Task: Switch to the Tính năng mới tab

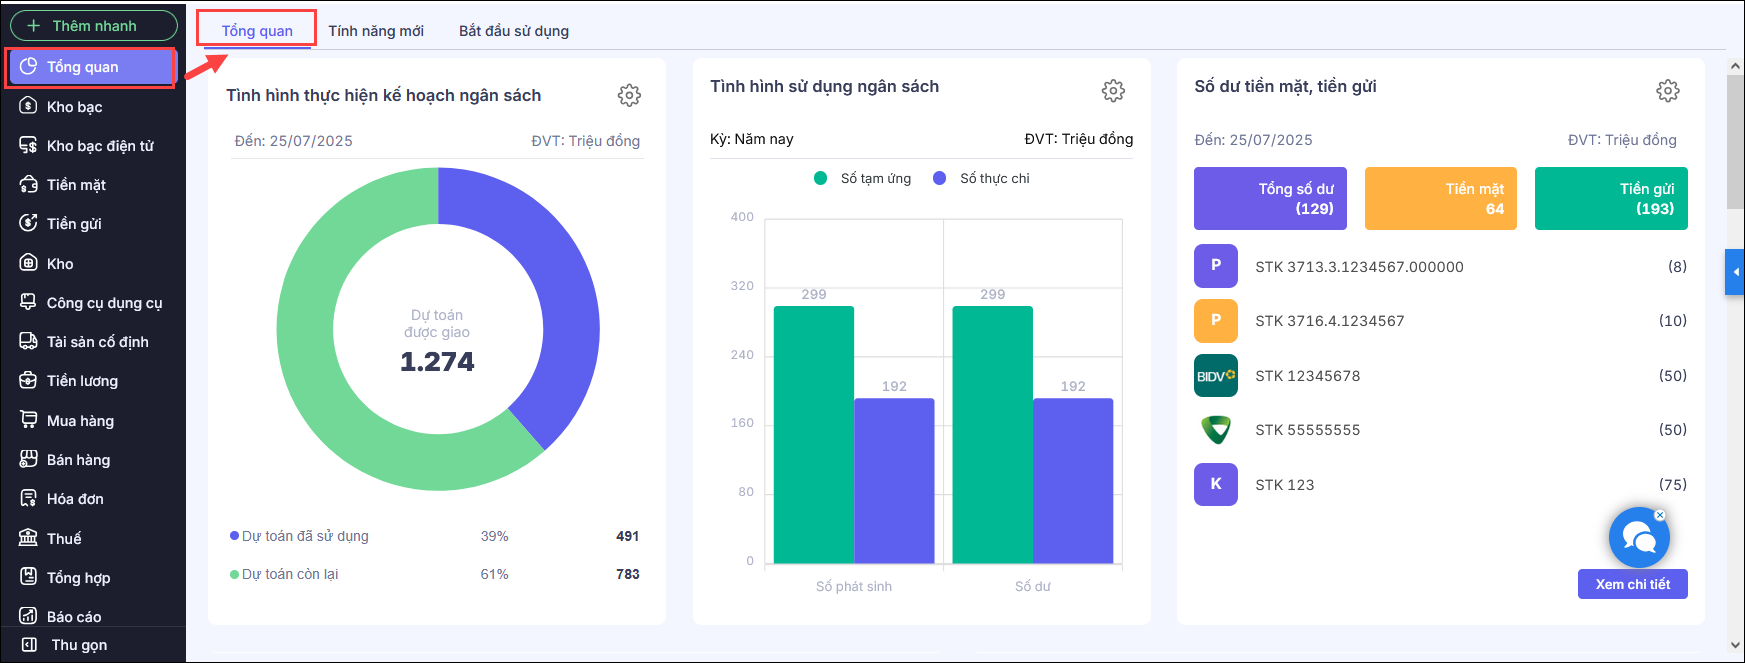Action: tap(376, 31)
